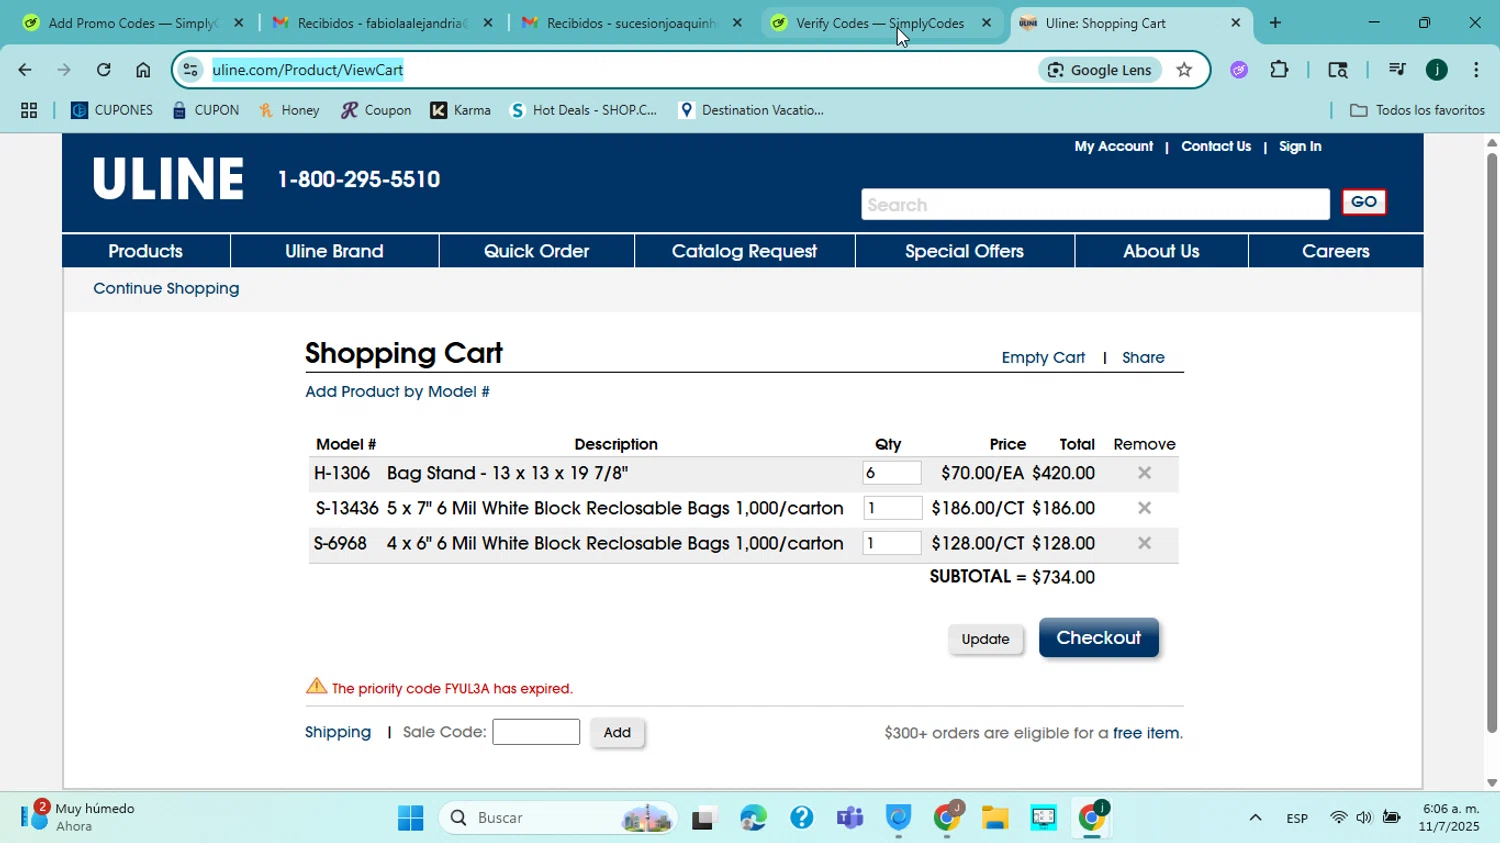Image resolution: width=1500 pixels, height=843 pixels.
Task: Click the Add sale code button
Action: coord(617,732)
